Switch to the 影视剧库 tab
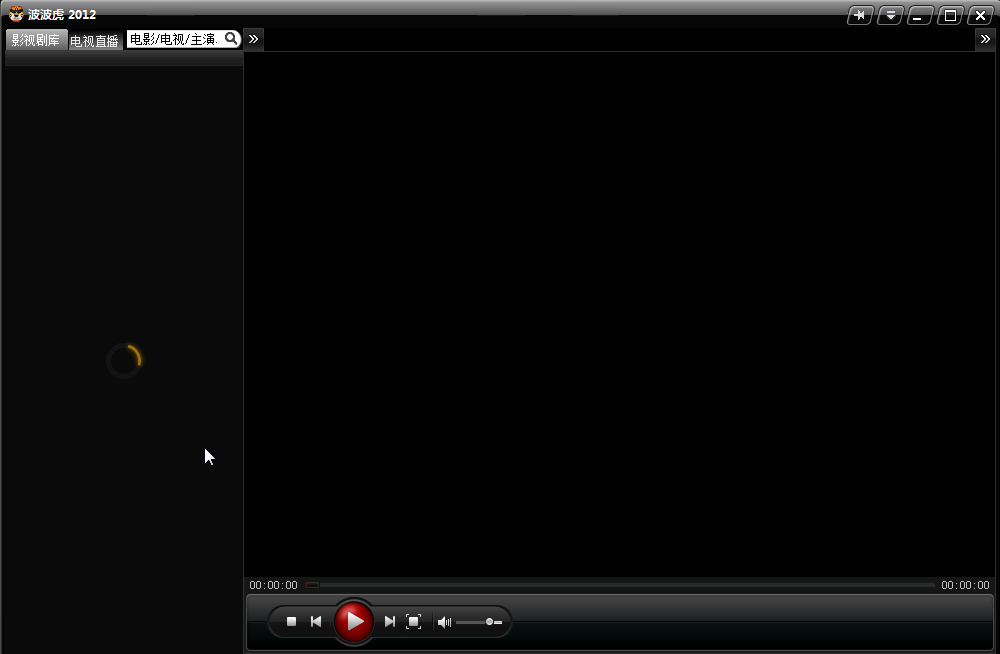1000x654 pixels. pos(36,41)
